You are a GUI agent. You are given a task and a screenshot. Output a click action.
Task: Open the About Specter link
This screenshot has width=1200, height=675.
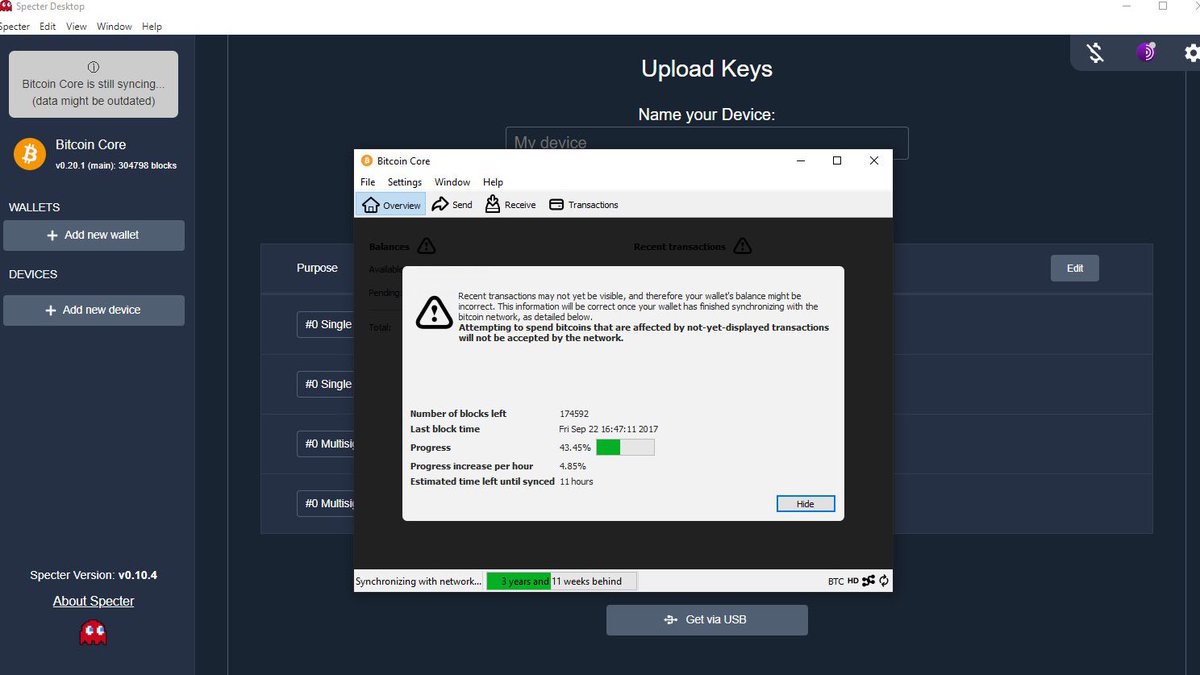click(x=93, y=601)
